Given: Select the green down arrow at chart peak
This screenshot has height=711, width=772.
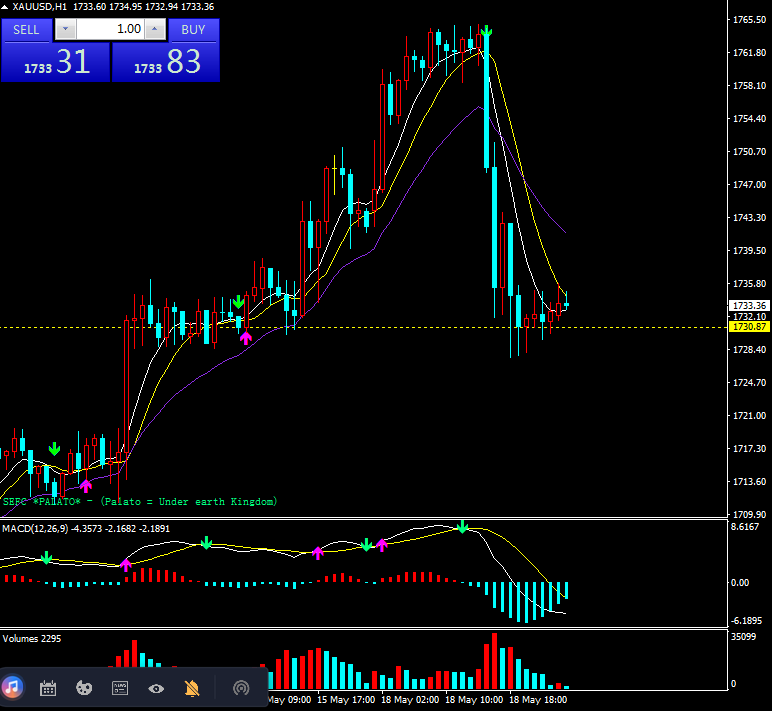Looking at the screenshot, I should [487, 34].
